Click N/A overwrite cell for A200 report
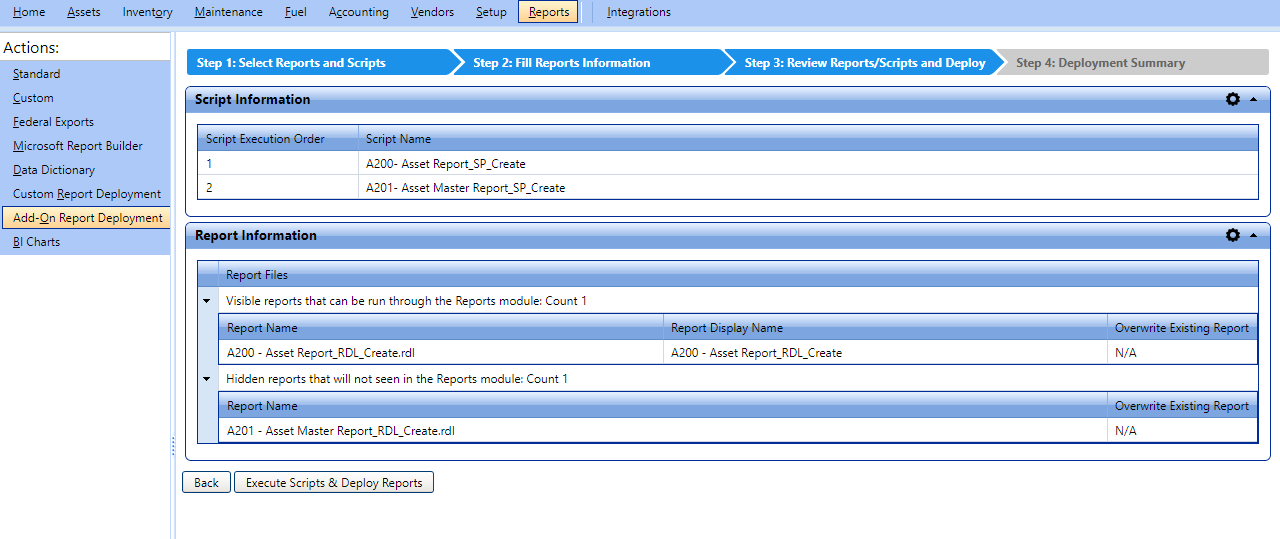Viewport: 1280px width, 539px height. [x=1182, y=352]
